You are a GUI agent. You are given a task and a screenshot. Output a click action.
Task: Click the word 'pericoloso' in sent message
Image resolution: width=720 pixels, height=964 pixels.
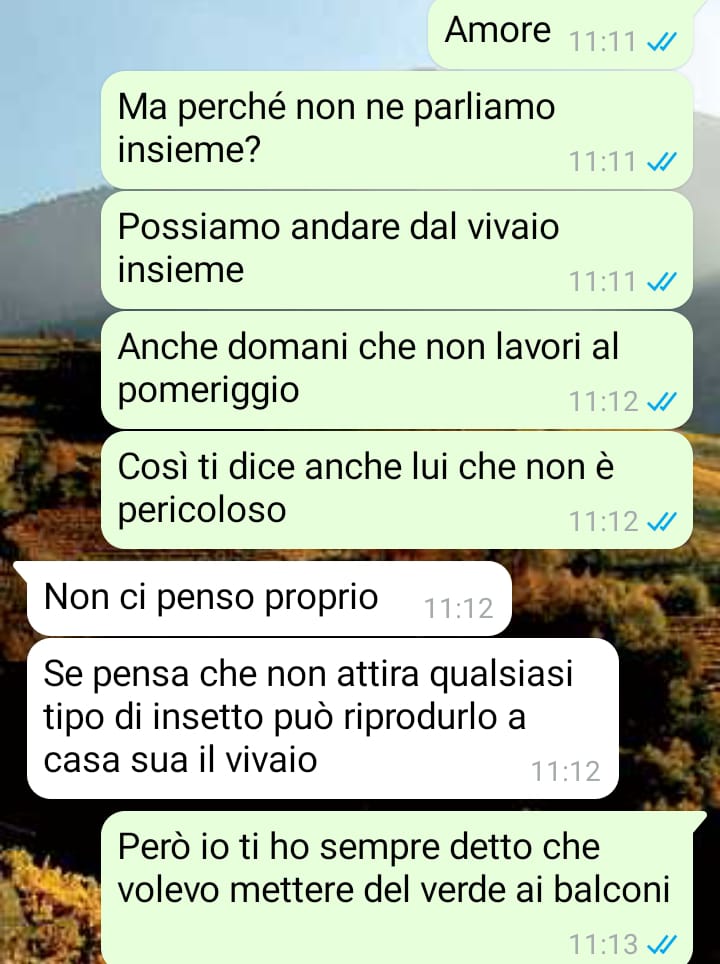tap(202, 510)
